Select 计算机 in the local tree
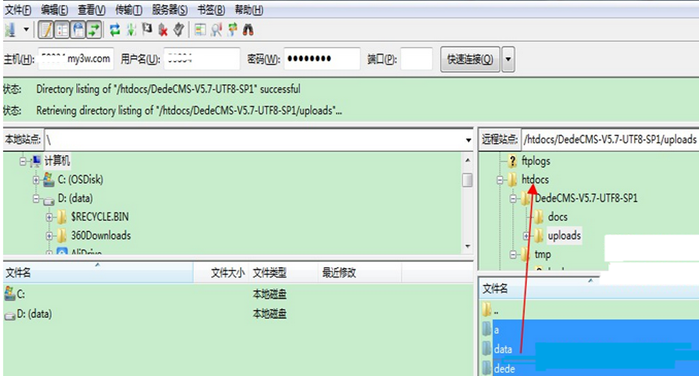Screen dimensions: 699x376 coord(57,161)
